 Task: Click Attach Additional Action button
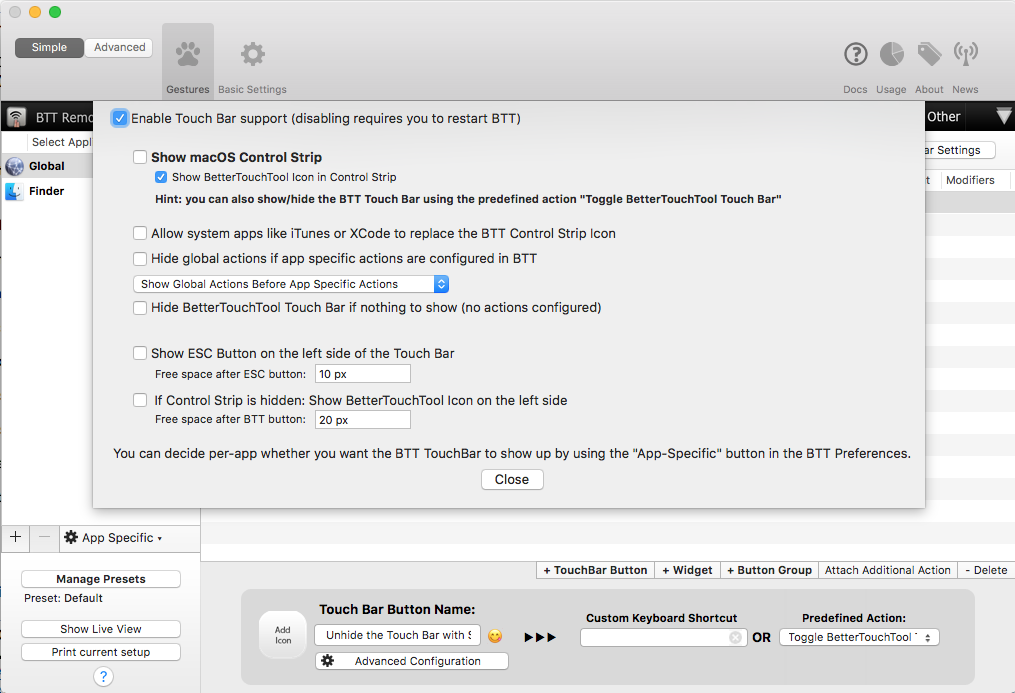point(887,570)
